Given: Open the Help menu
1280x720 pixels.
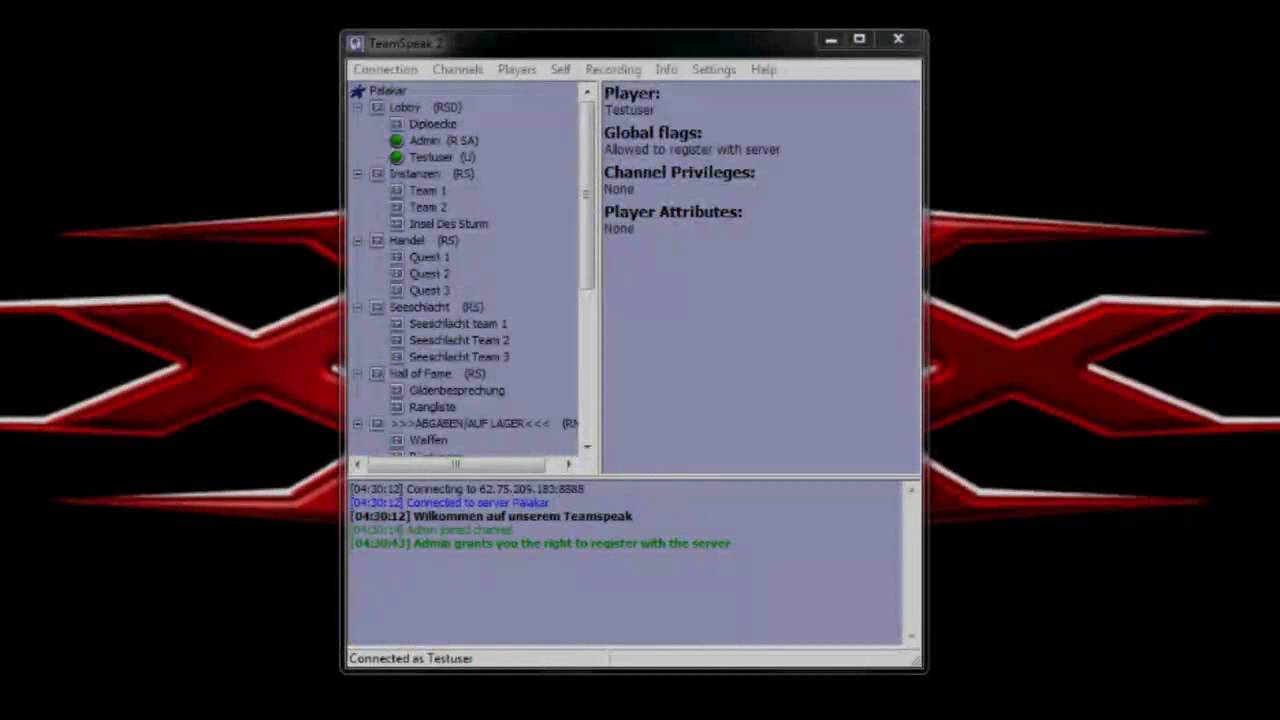Looking at the screenshot, I should click(763, 70).
